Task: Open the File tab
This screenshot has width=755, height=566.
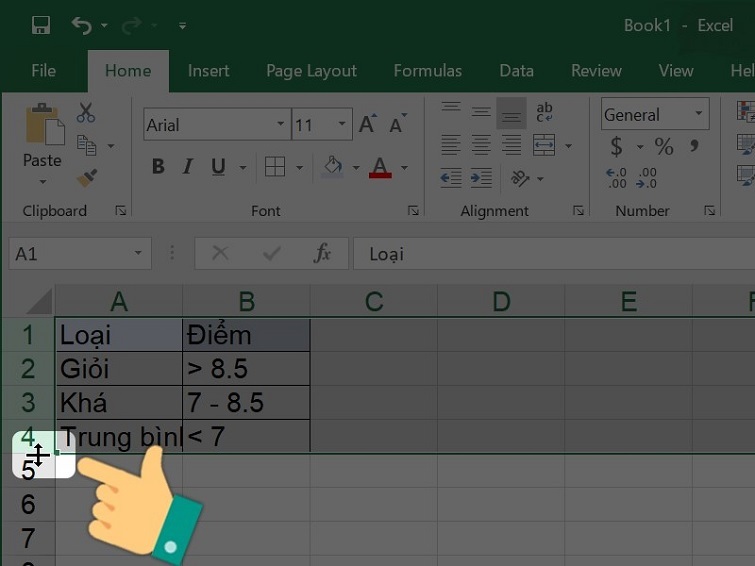Action: [x=43, y=71]
